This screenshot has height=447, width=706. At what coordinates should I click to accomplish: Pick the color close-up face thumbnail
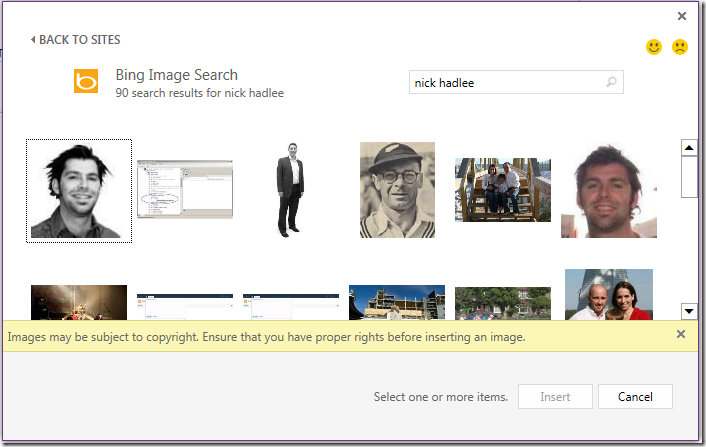(609, 192)
